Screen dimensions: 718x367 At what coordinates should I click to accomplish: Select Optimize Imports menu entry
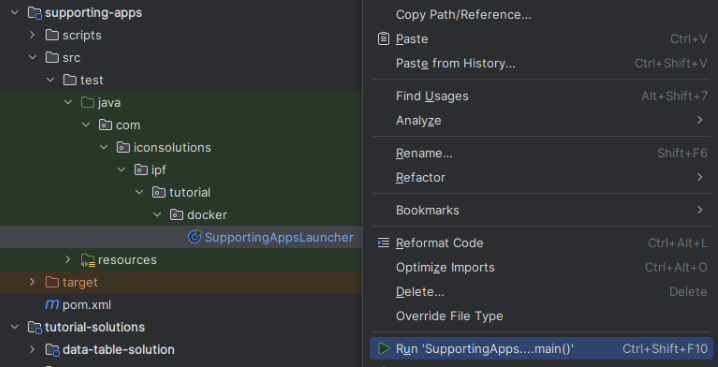coord(542,267)
